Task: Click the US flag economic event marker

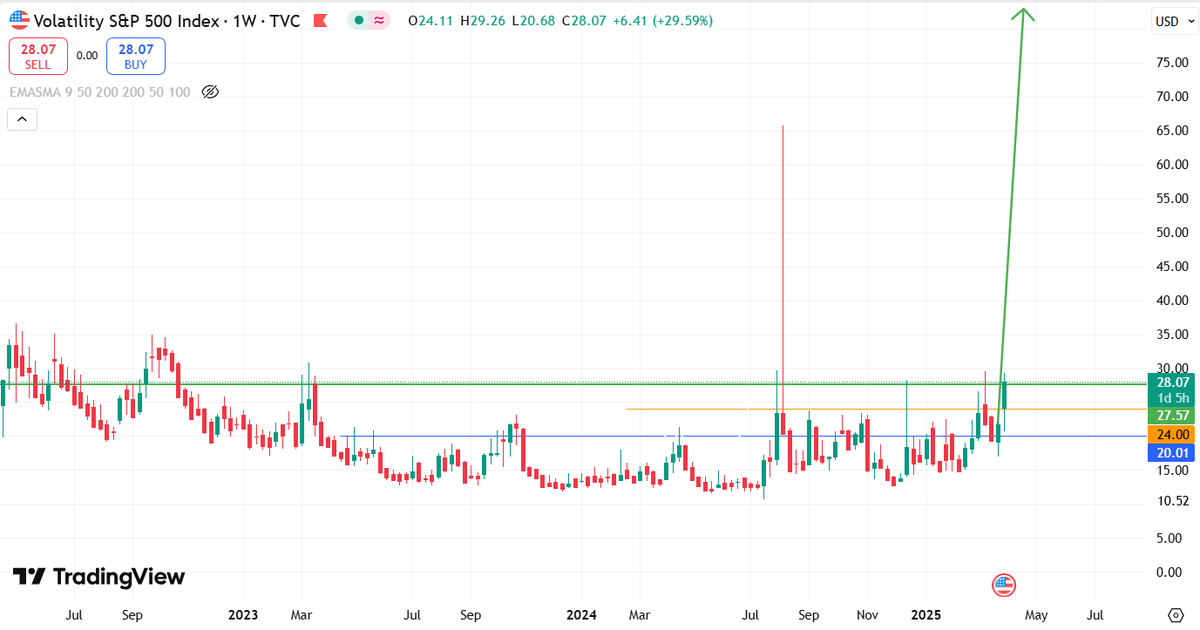Action: (1003, 585)
